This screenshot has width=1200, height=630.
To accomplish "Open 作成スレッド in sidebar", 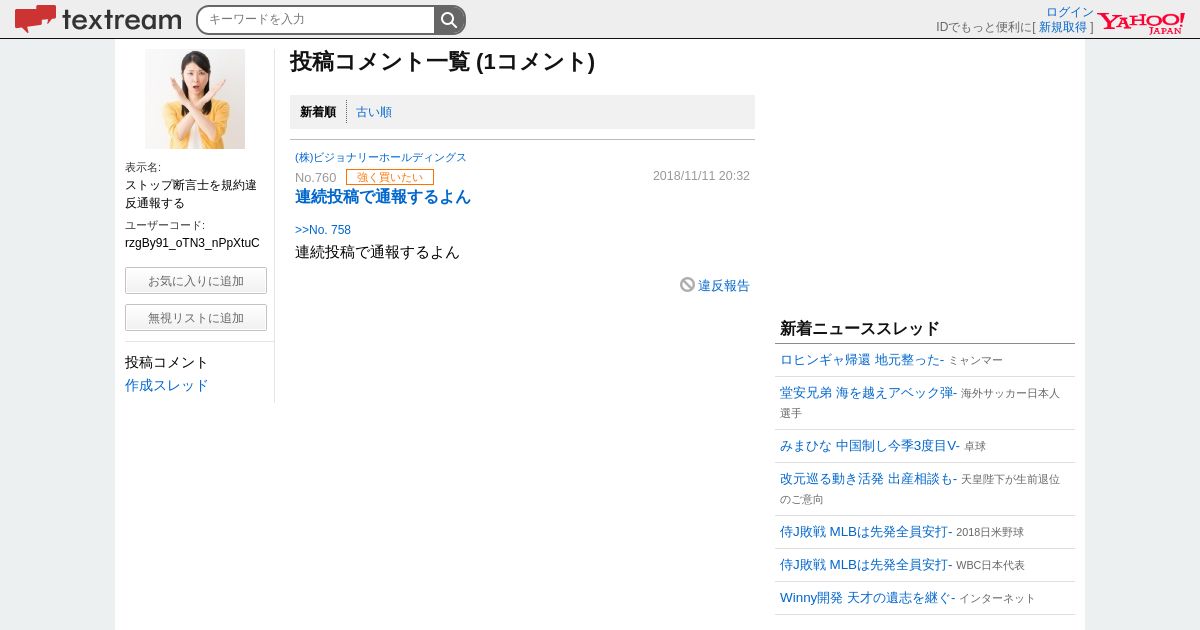I will (167, 385).
